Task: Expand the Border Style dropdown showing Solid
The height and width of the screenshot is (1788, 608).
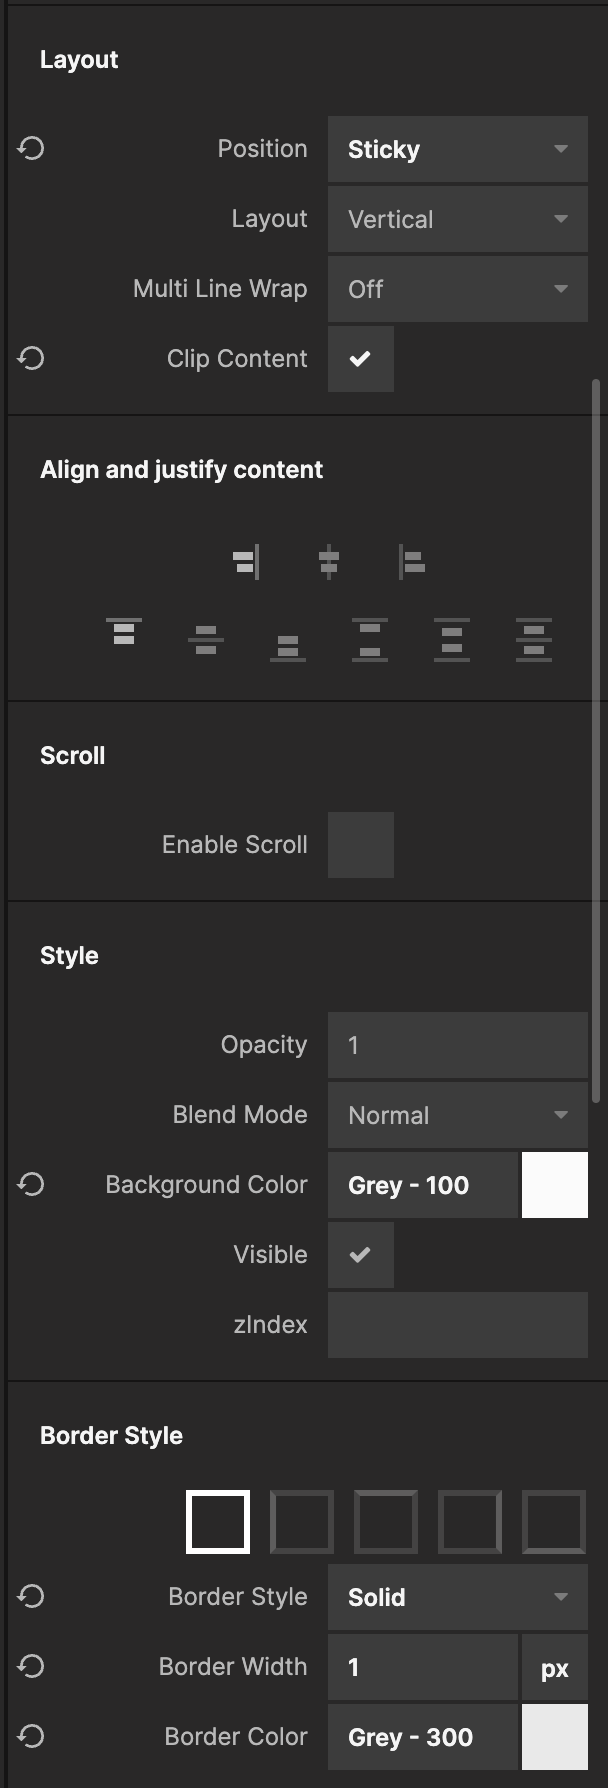Action: [x=457, y=1597]
